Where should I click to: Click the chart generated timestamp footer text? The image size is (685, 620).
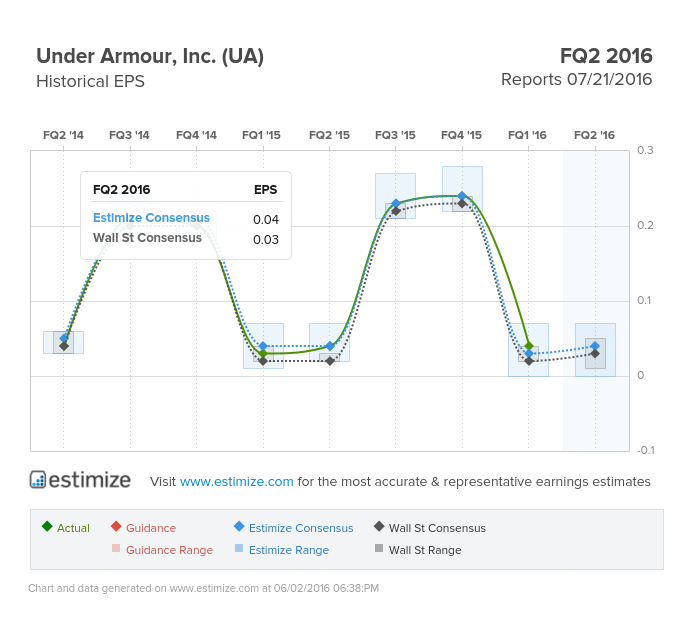pos(203,588)
